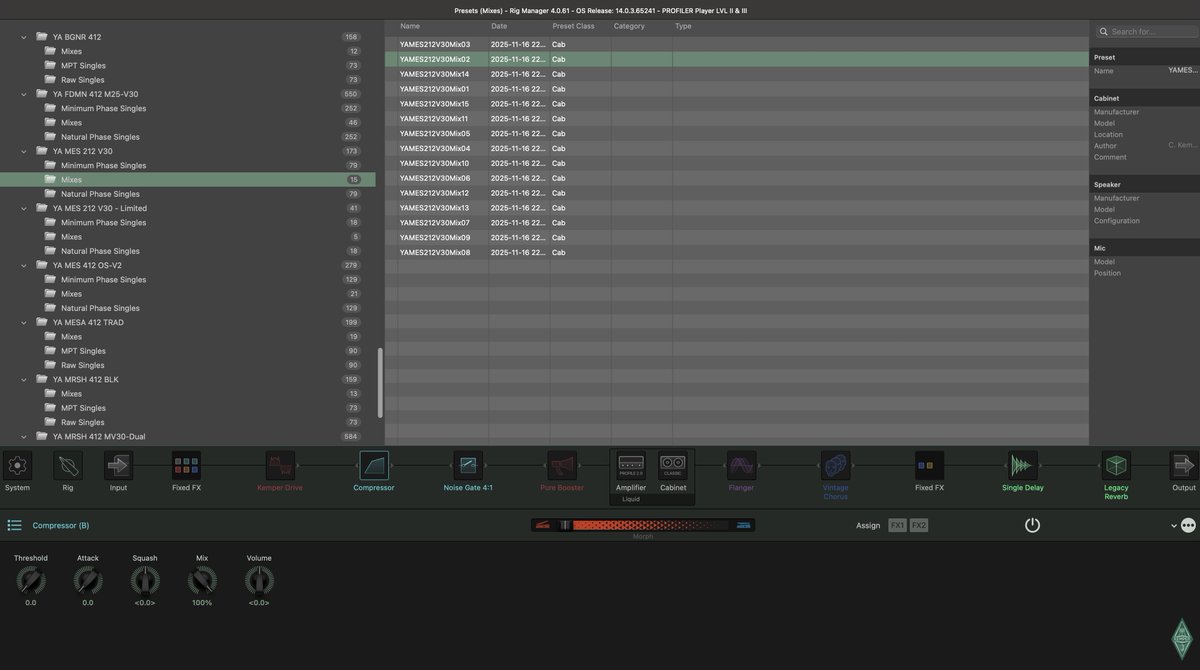
Task: Select the Vintage Chorus effect block
Action: click(x=836, y=465)
